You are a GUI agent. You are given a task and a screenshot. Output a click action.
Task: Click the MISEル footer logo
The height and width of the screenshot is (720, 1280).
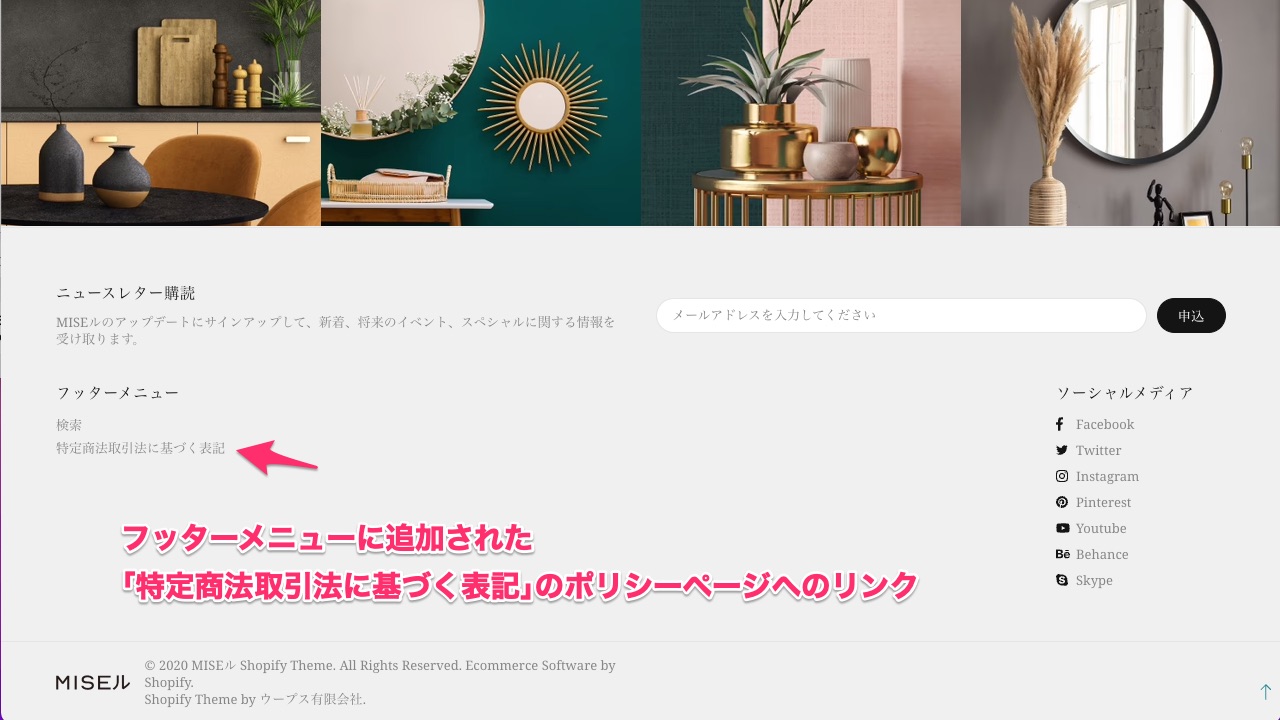coord(92,683)
